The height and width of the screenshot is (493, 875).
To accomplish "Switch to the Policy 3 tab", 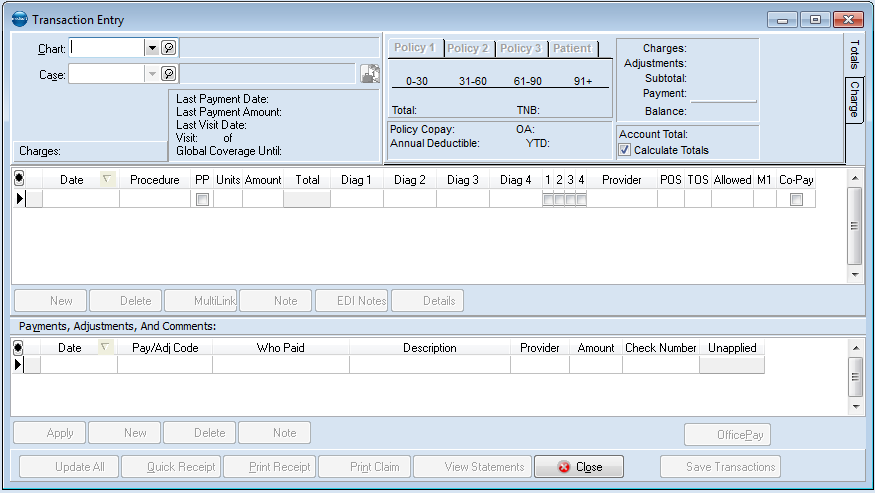I will (520, 48).
